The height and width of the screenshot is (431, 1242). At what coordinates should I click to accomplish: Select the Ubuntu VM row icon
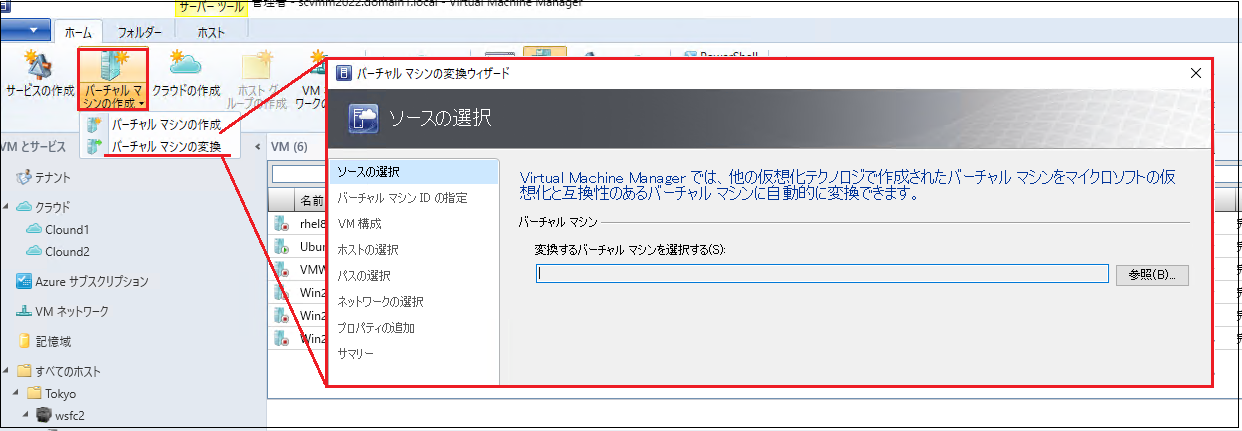click(x=283, y=246)
